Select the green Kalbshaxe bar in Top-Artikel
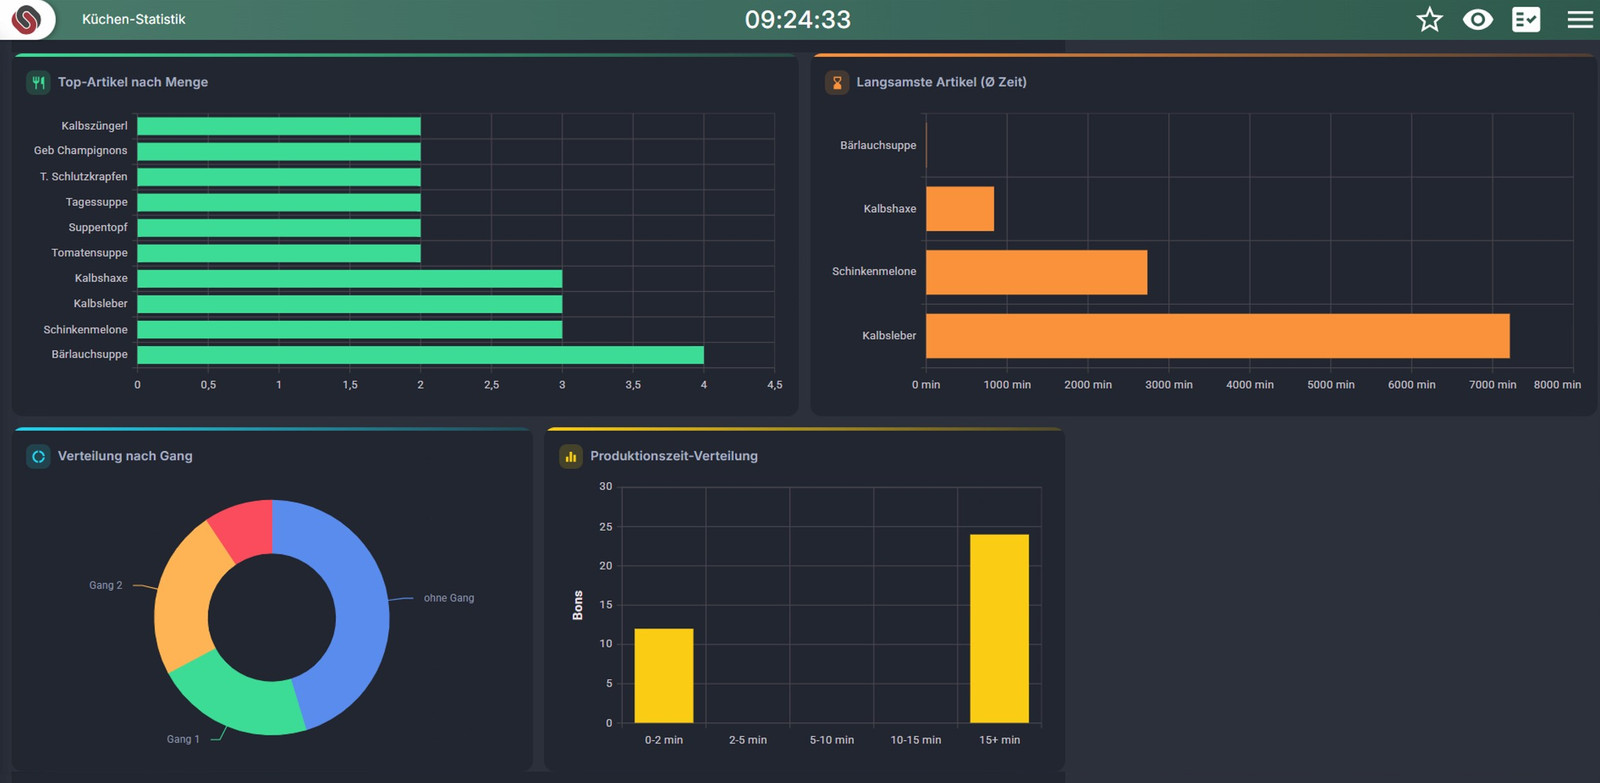 click(x=350, y=278)
